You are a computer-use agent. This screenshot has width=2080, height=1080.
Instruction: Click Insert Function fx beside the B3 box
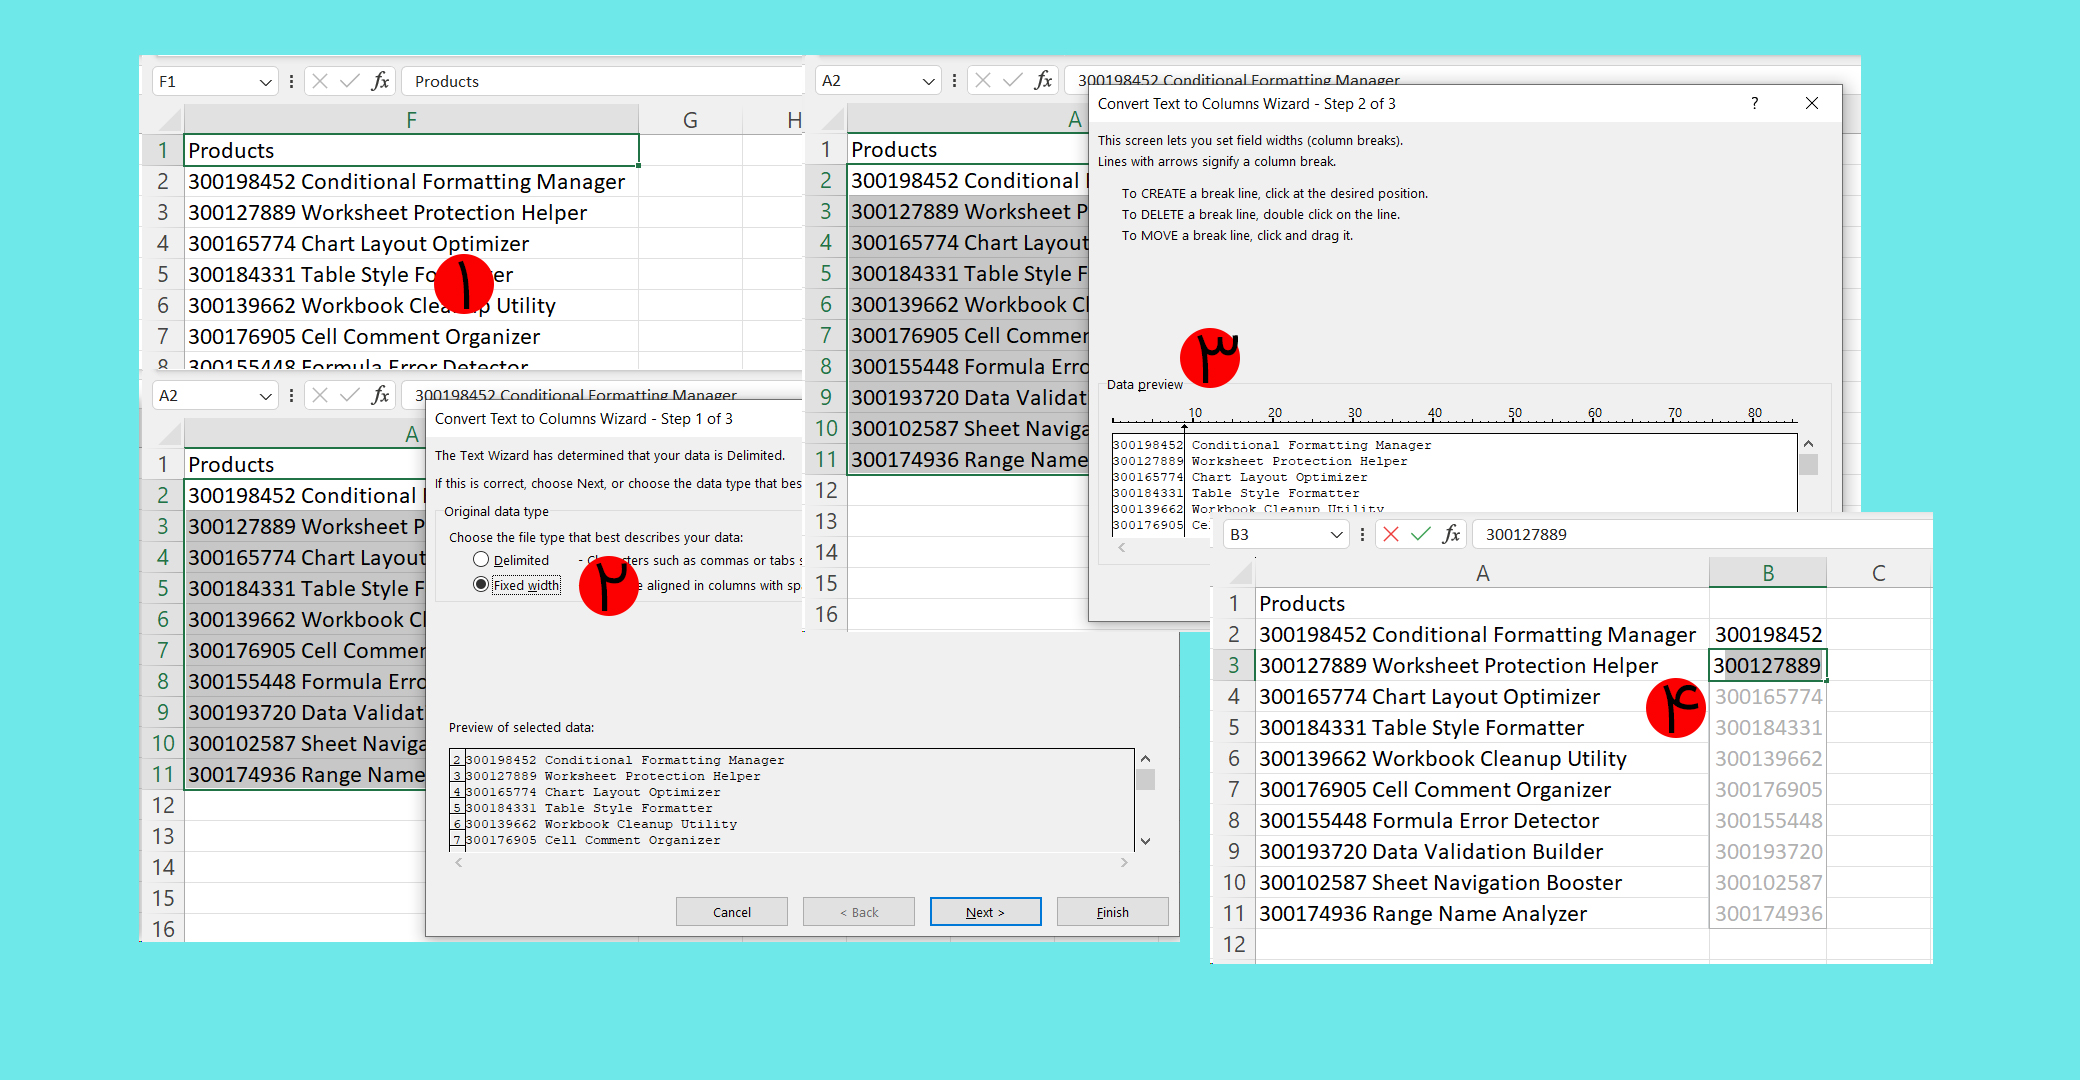point(1452,534)
